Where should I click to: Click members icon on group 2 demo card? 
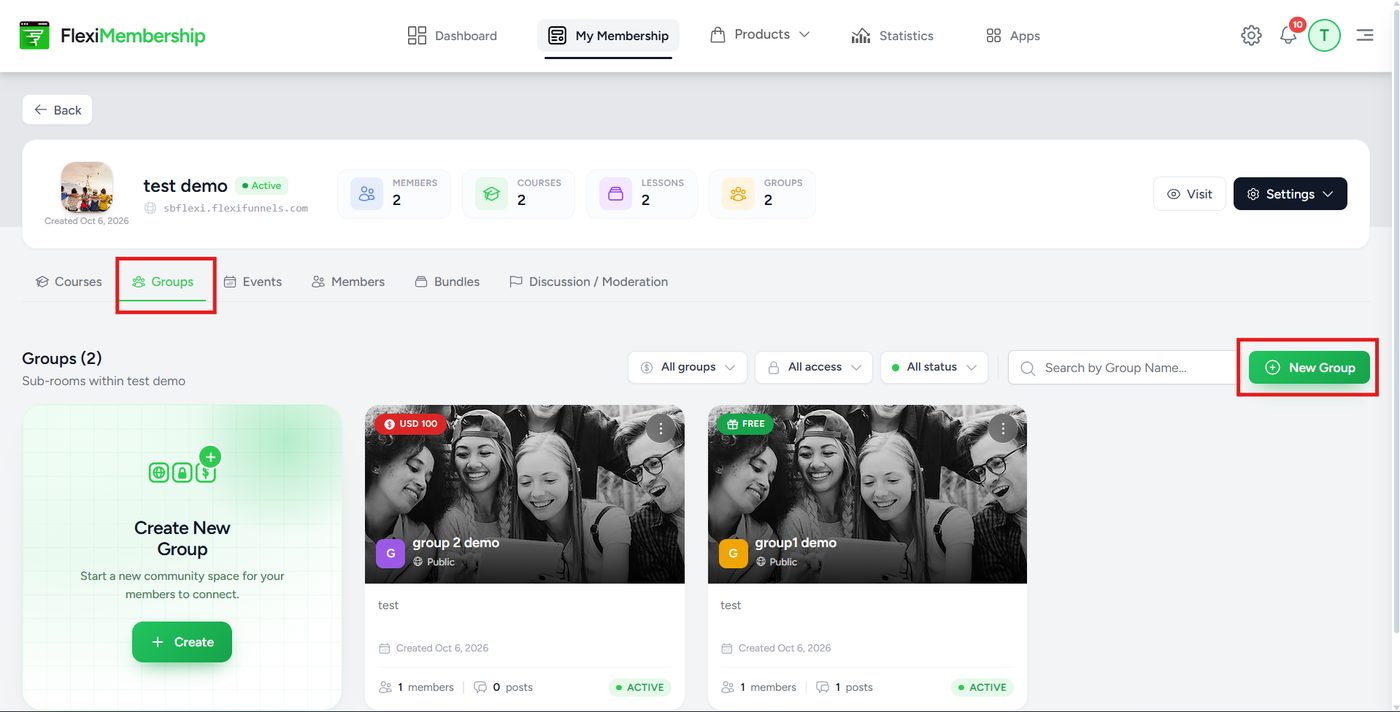(x=385, y=687)
